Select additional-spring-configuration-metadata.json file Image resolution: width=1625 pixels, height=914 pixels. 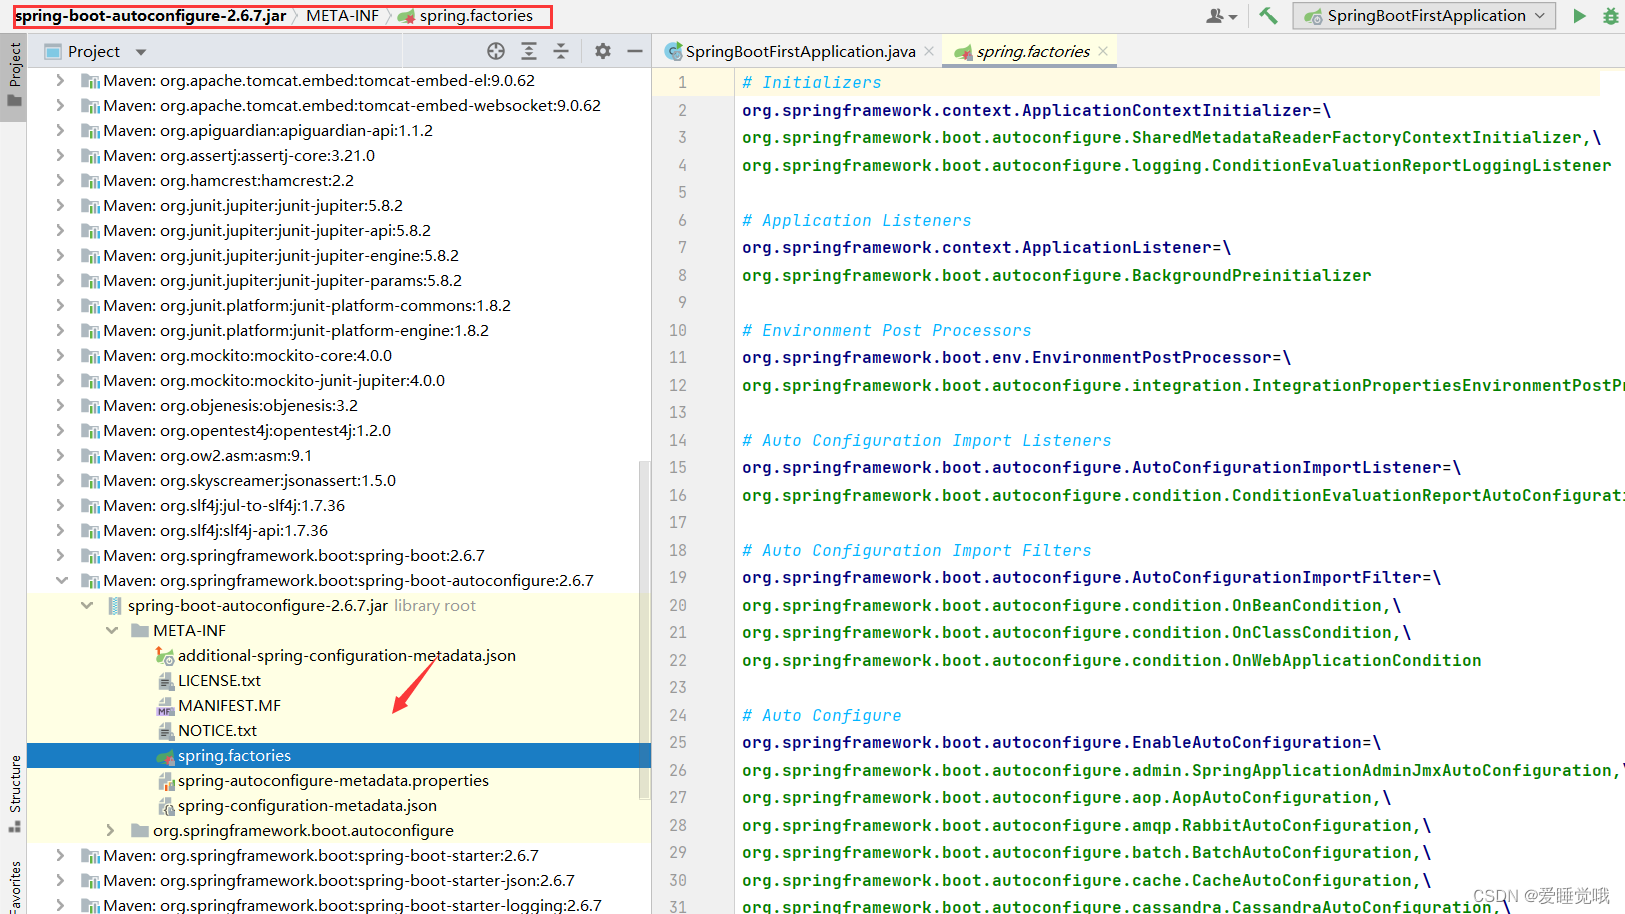(346, 655)
